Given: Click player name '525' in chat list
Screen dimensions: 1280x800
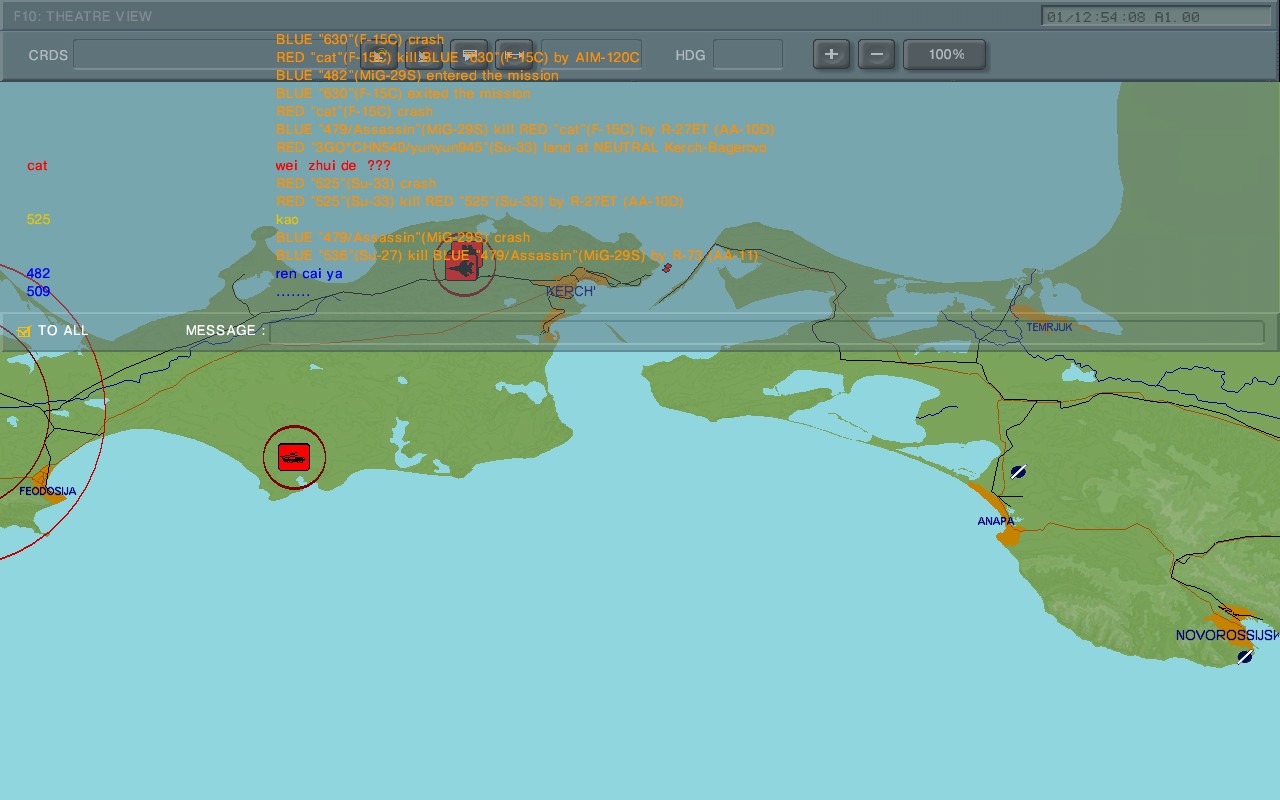Looking at the screenshot, I should point(38,219).
